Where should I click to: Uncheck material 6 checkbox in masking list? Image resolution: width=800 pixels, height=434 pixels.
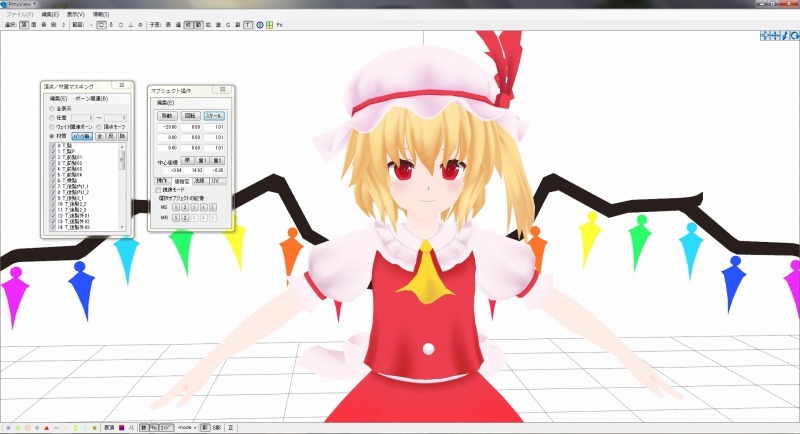tap(53, 181)
